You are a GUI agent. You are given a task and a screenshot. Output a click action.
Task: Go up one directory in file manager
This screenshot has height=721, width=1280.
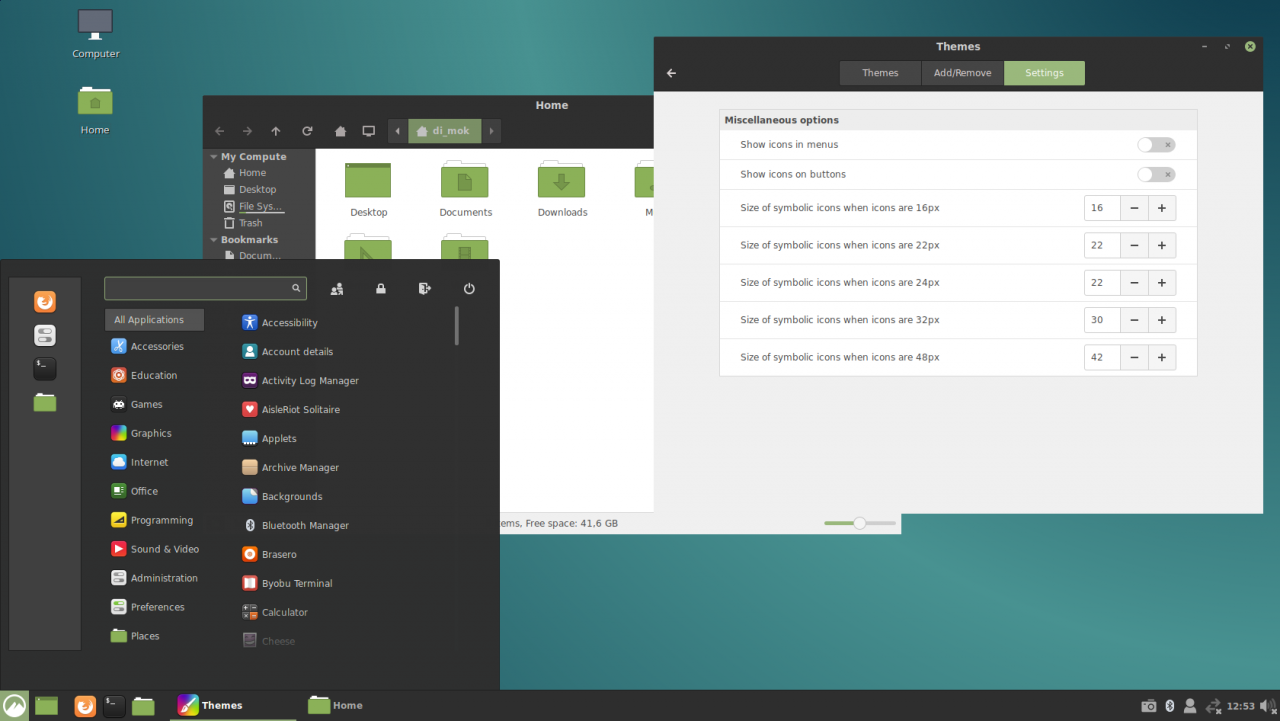pyautogui.click(x=276, y=131)
